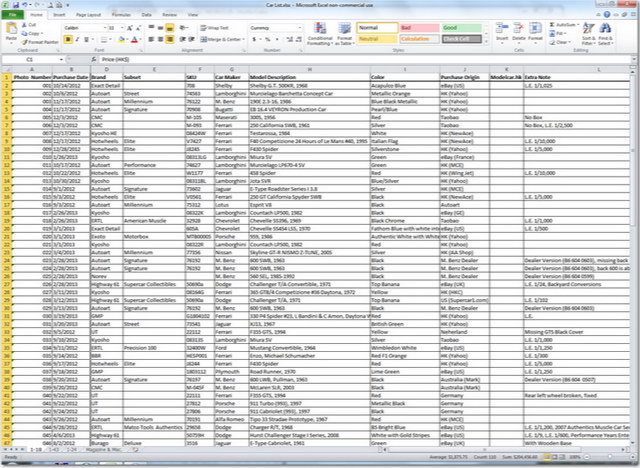Decrease the font size
The width and height of the screenshot is (640, 468).
tap(138, 28)
